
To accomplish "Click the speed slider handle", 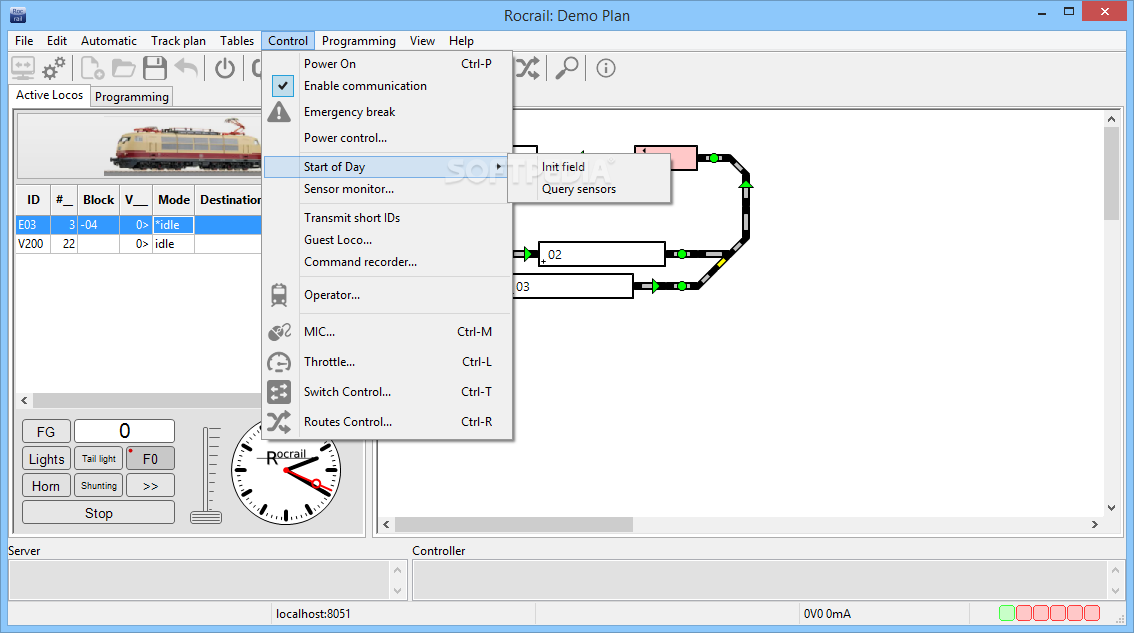I will tap(206, 517).
